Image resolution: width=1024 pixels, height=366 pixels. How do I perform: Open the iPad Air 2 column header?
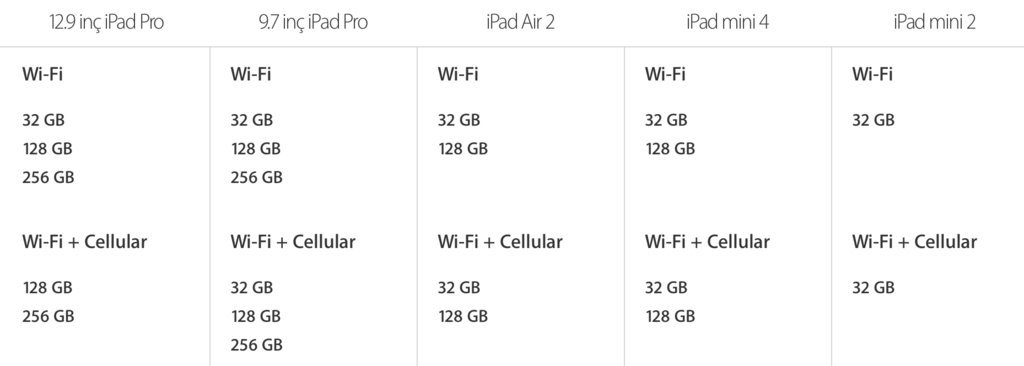[x=520, y=22]
